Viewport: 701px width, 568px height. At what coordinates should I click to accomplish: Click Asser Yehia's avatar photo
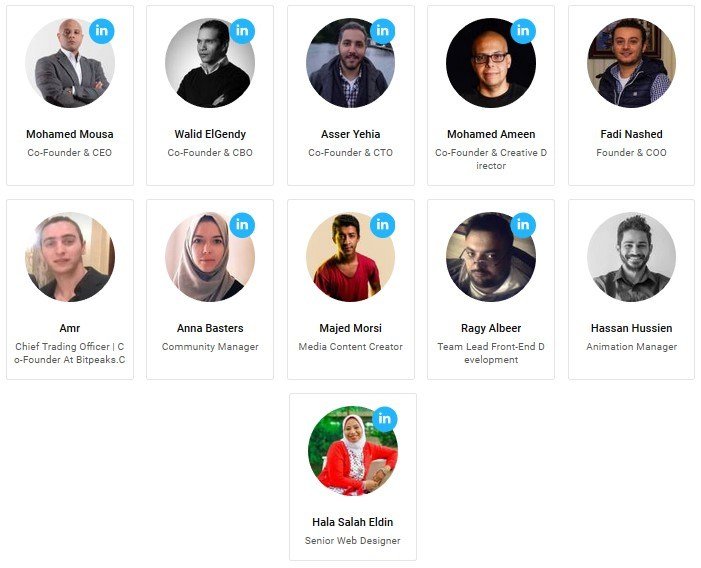pyautogui.click(x=350, y=63)
